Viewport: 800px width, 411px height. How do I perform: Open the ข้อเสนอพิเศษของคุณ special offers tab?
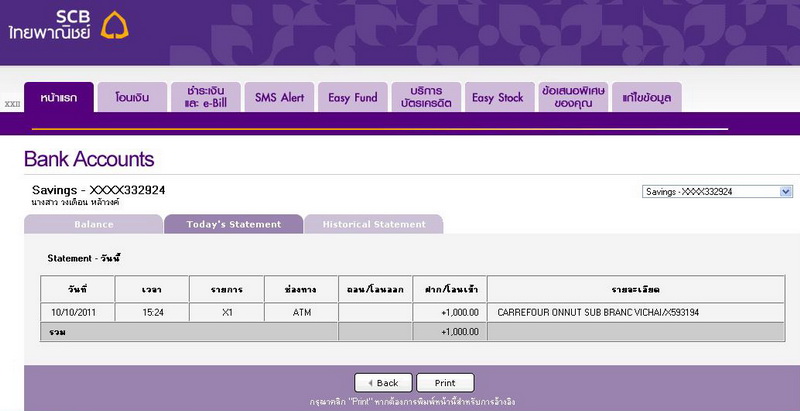574,97
